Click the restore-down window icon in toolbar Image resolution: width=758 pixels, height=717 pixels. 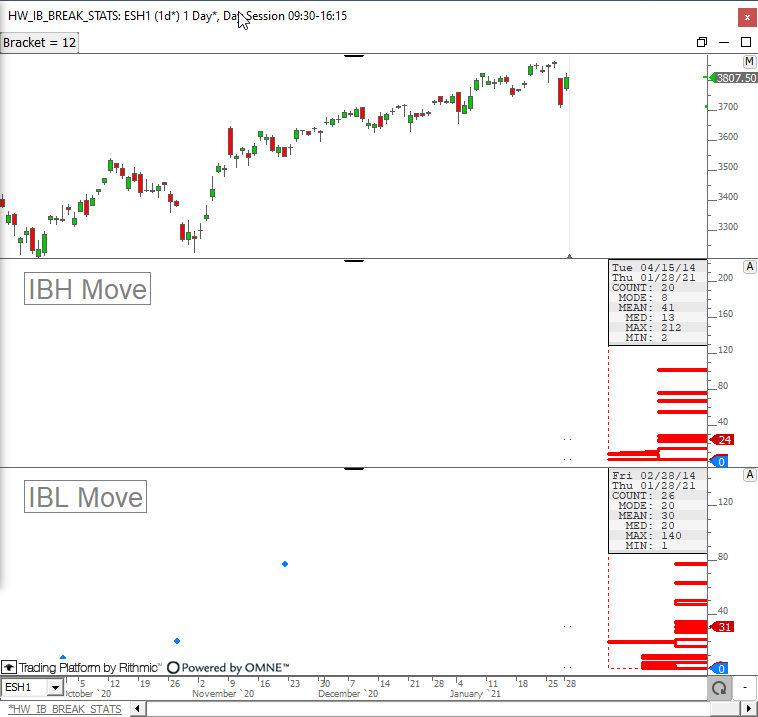702,42
